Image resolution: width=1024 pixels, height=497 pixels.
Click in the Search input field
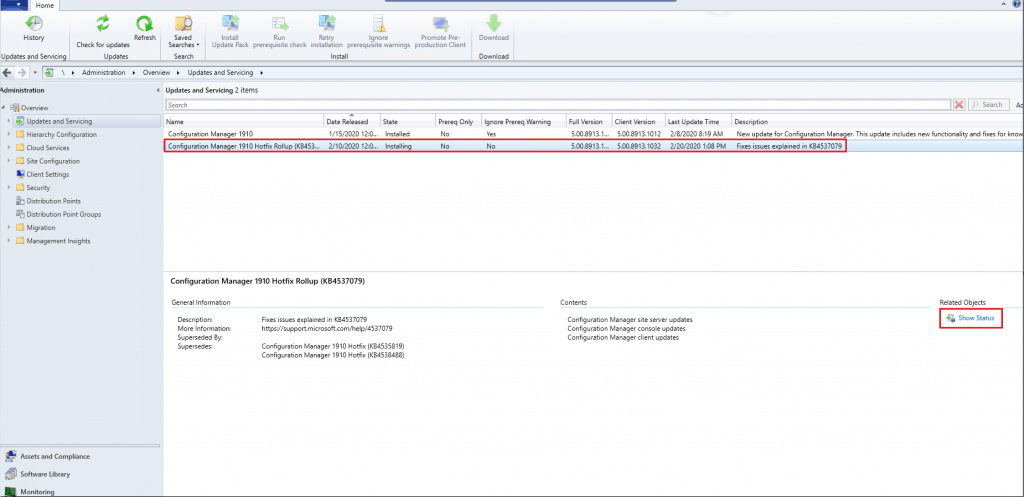coord(558,105)
